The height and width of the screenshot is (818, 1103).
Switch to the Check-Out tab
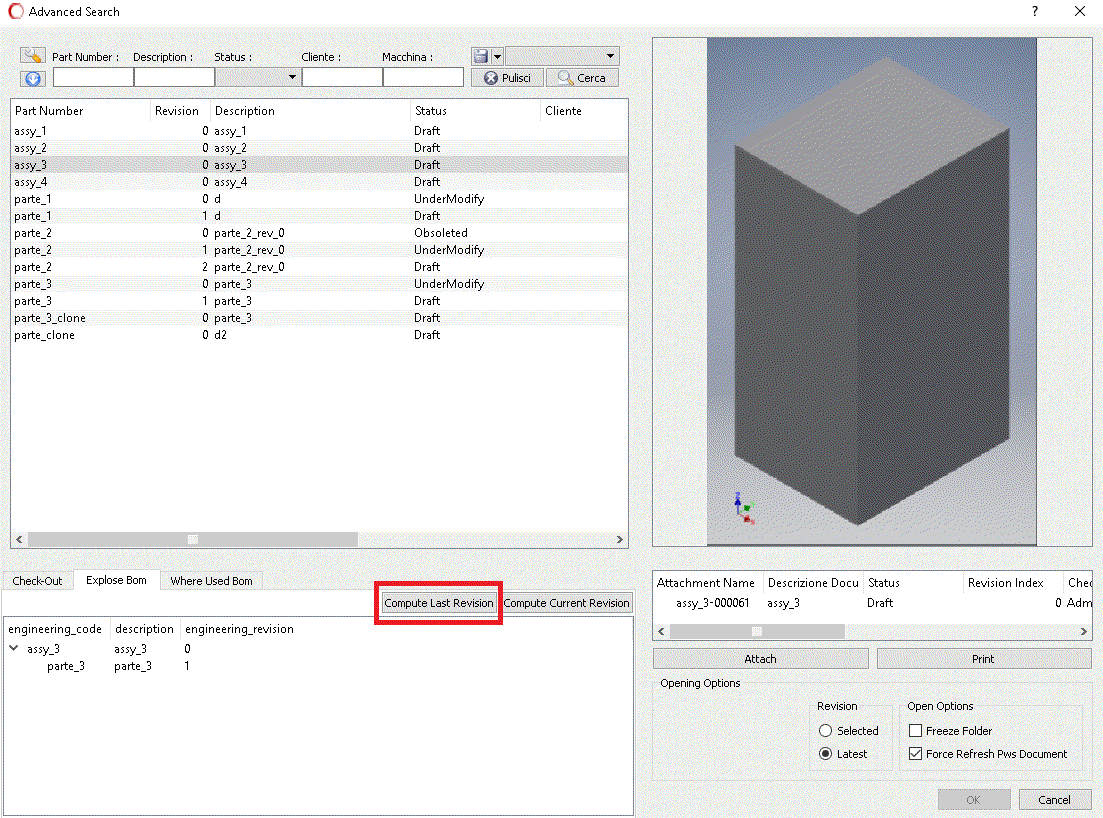[x=37, y=580]
